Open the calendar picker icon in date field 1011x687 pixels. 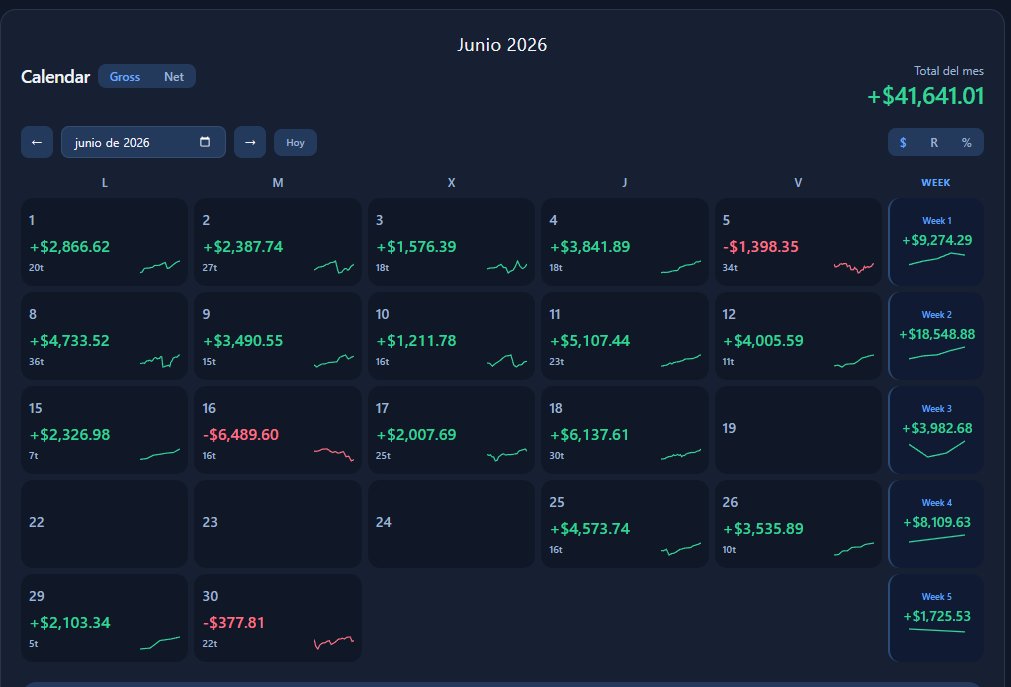[x=205, y=142]
